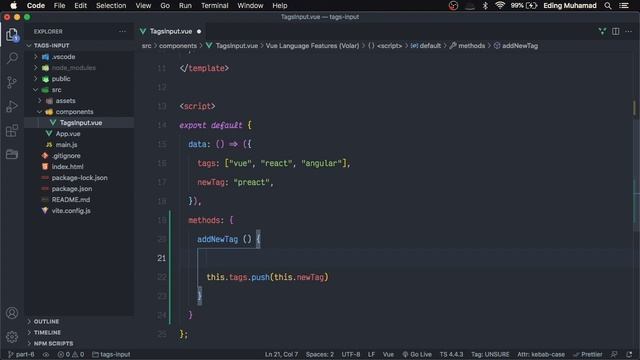The height and width of the screenshot is (360, 640).
Task: Open the Source Control view
Action: point(12,82)
